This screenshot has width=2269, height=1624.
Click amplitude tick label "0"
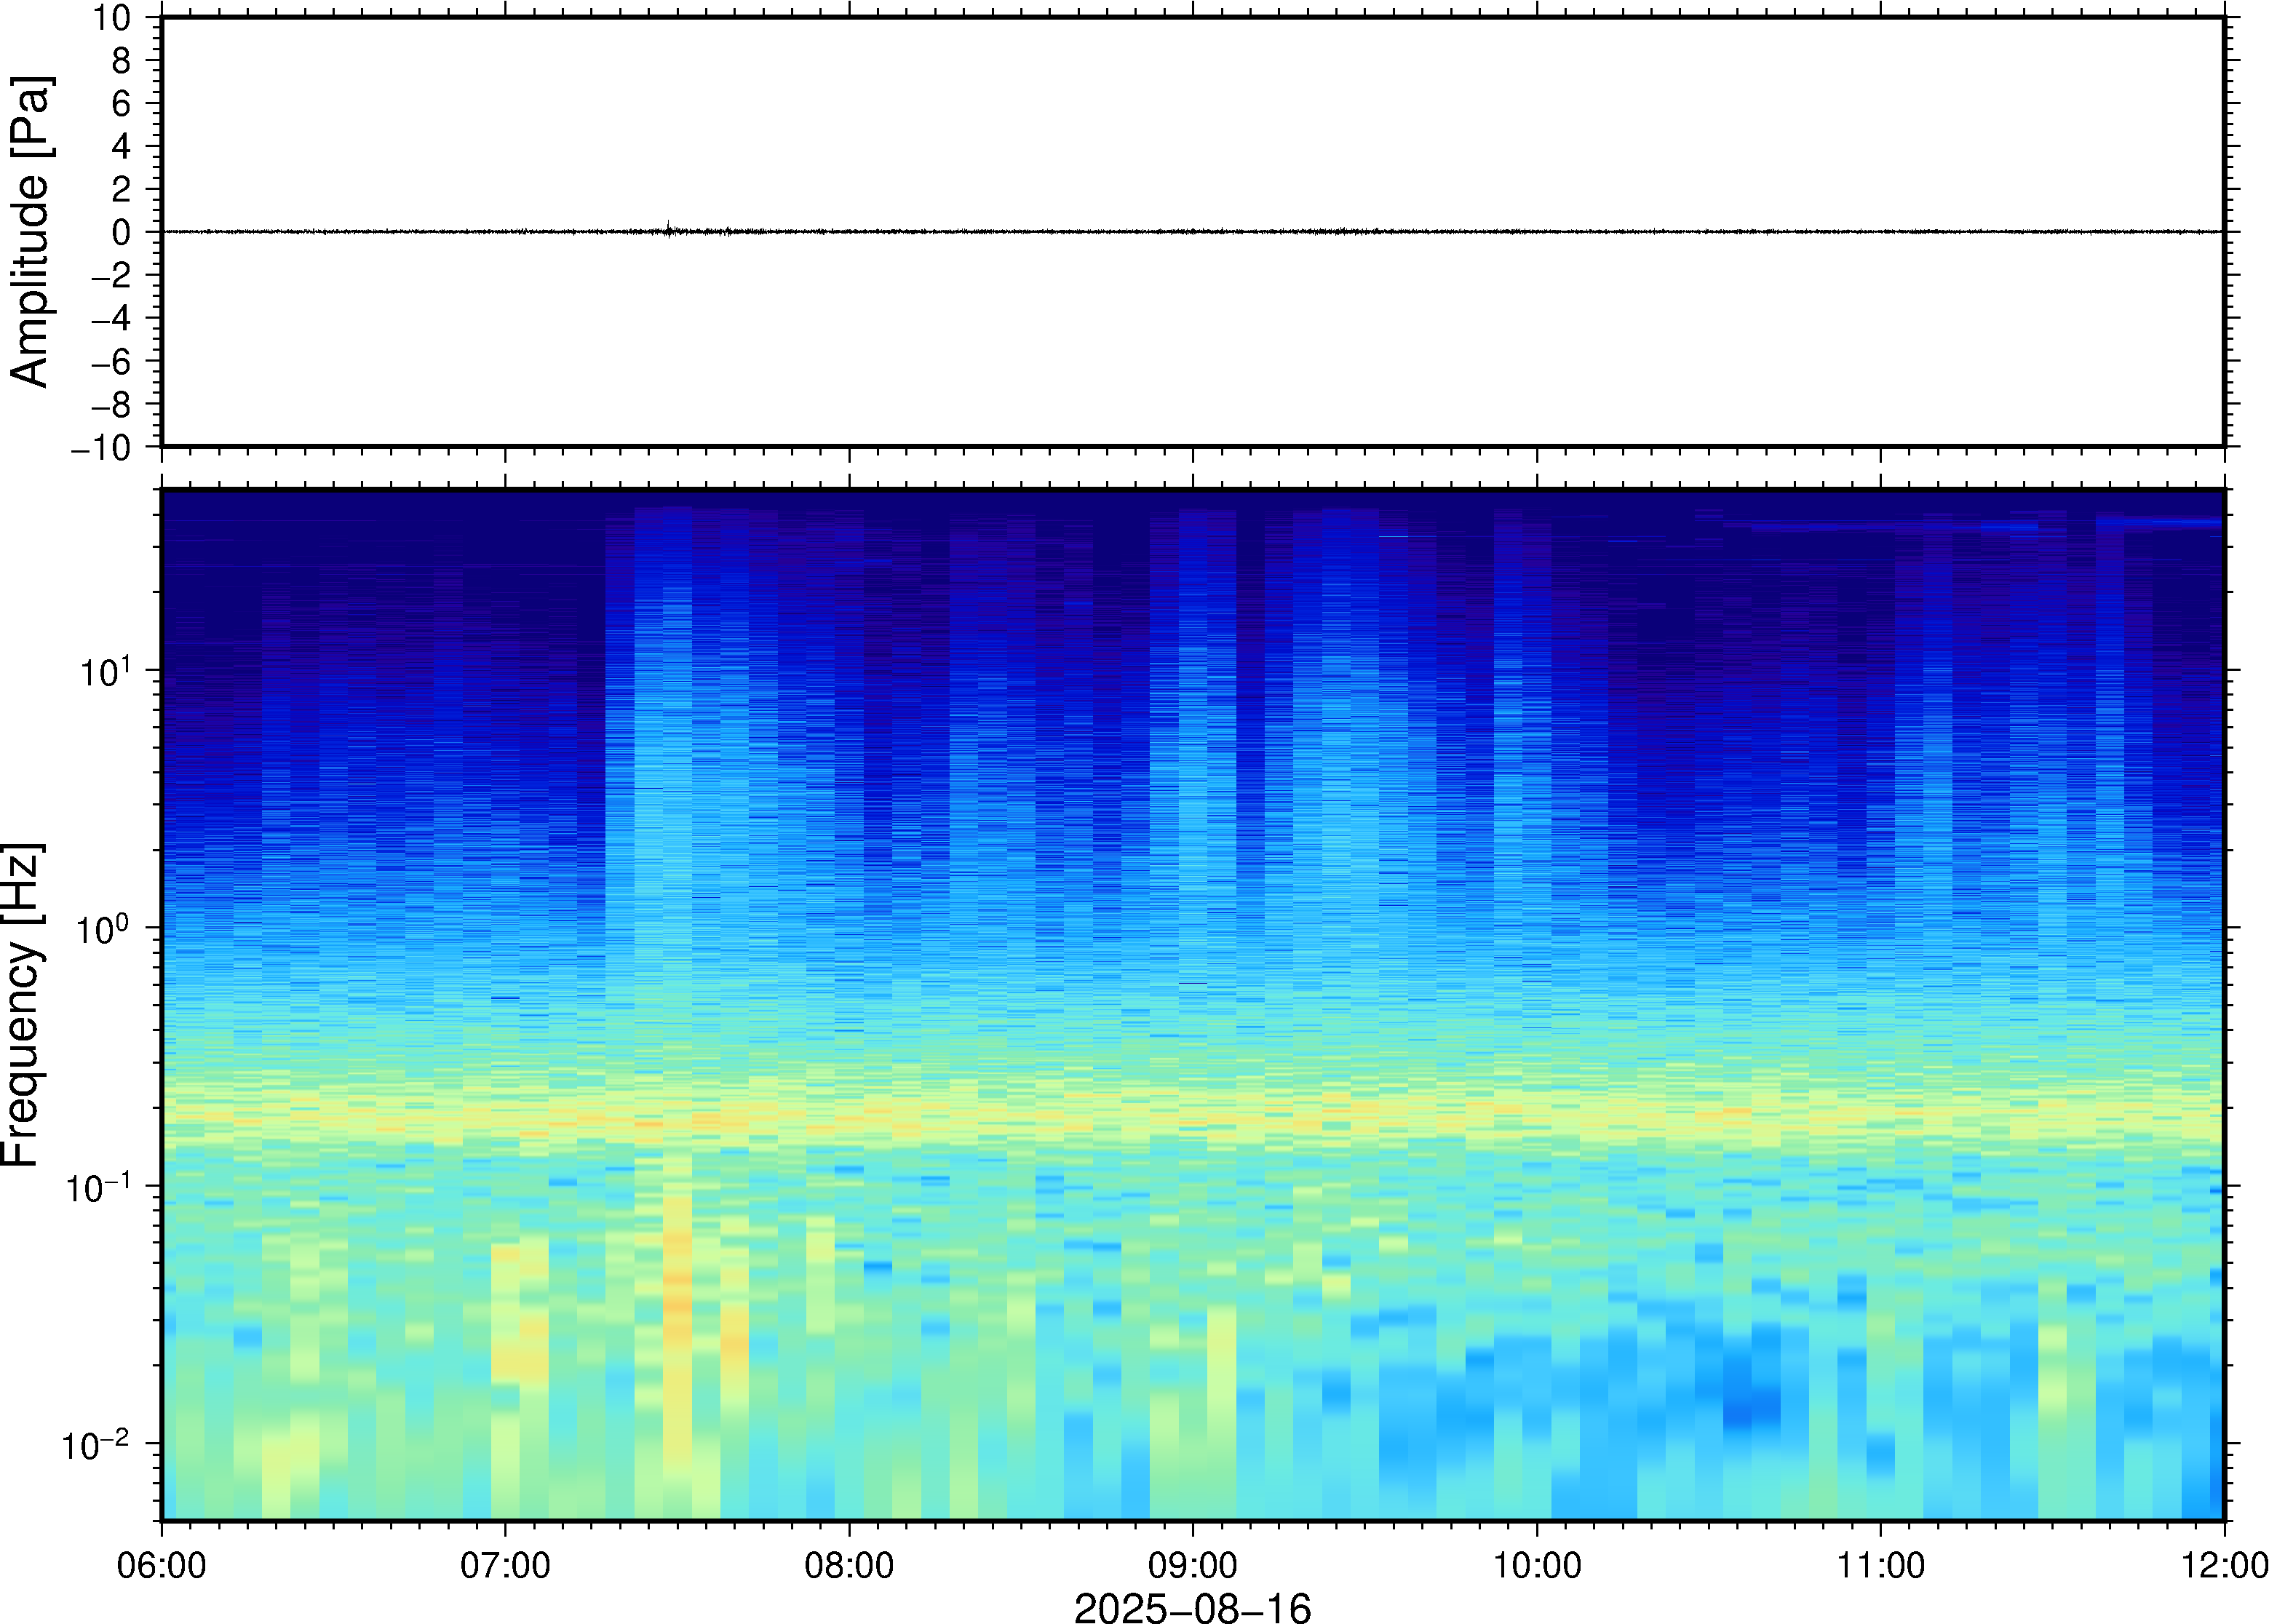tap(121, 232)
